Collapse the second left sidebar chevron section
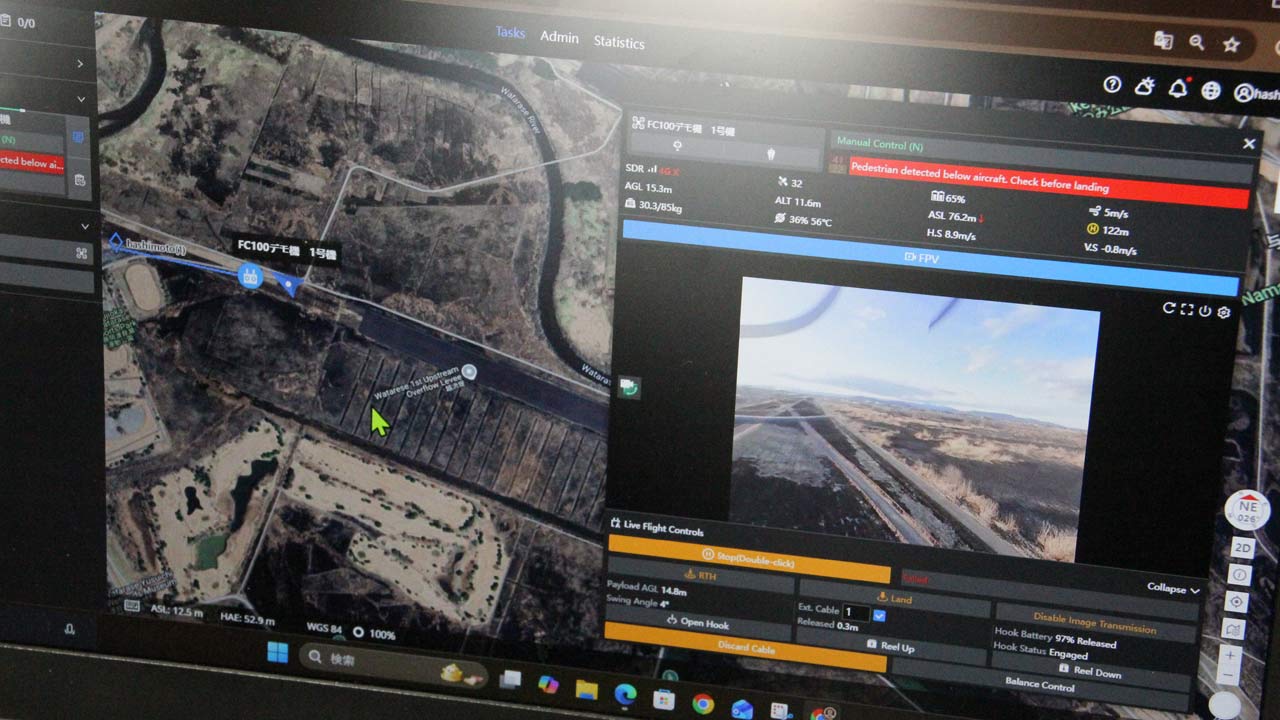Image resolution: width=1280 pixels, height=720 pixels. pyautogui.click(x=82, y=99)
